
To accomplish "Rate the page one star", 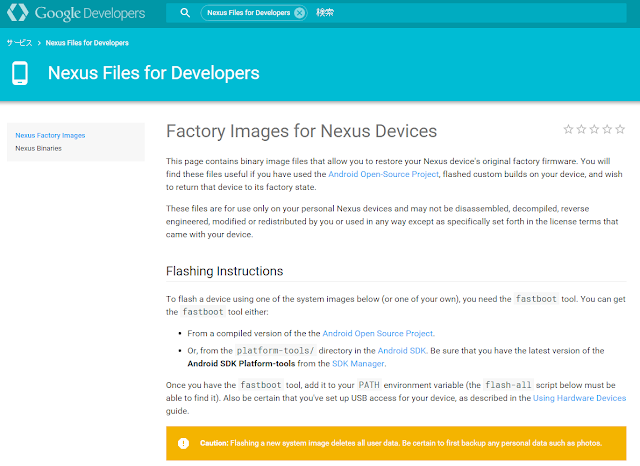I will click(x=568, y=129).
